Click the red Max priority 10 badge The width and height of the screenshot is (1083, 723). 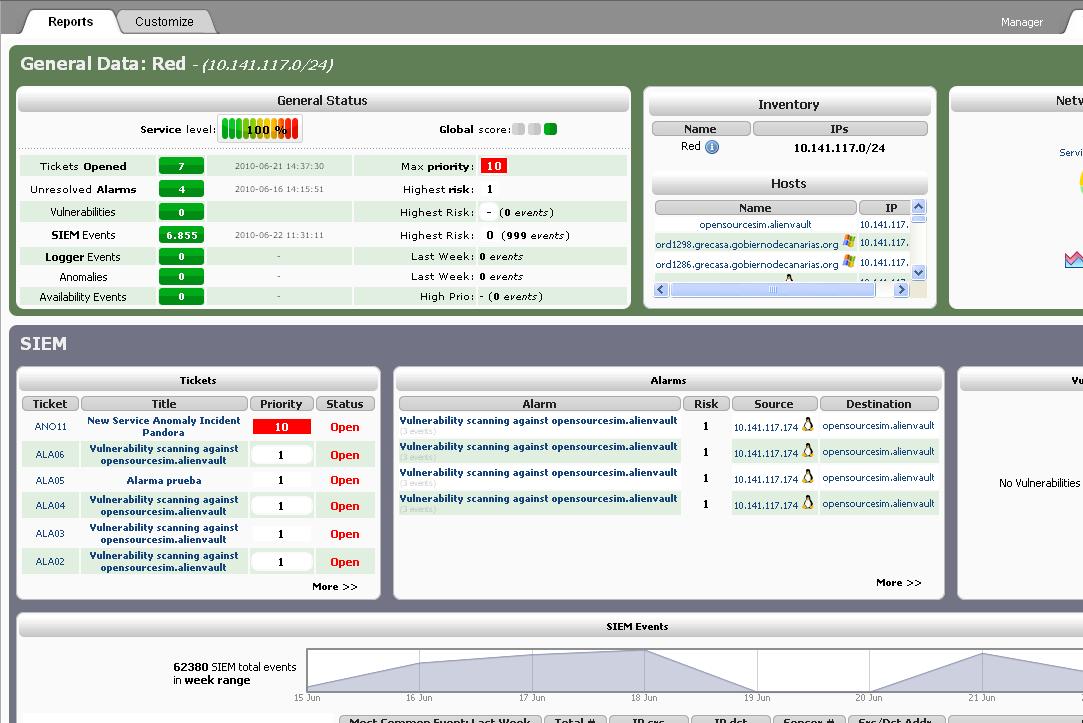[493, 166]
